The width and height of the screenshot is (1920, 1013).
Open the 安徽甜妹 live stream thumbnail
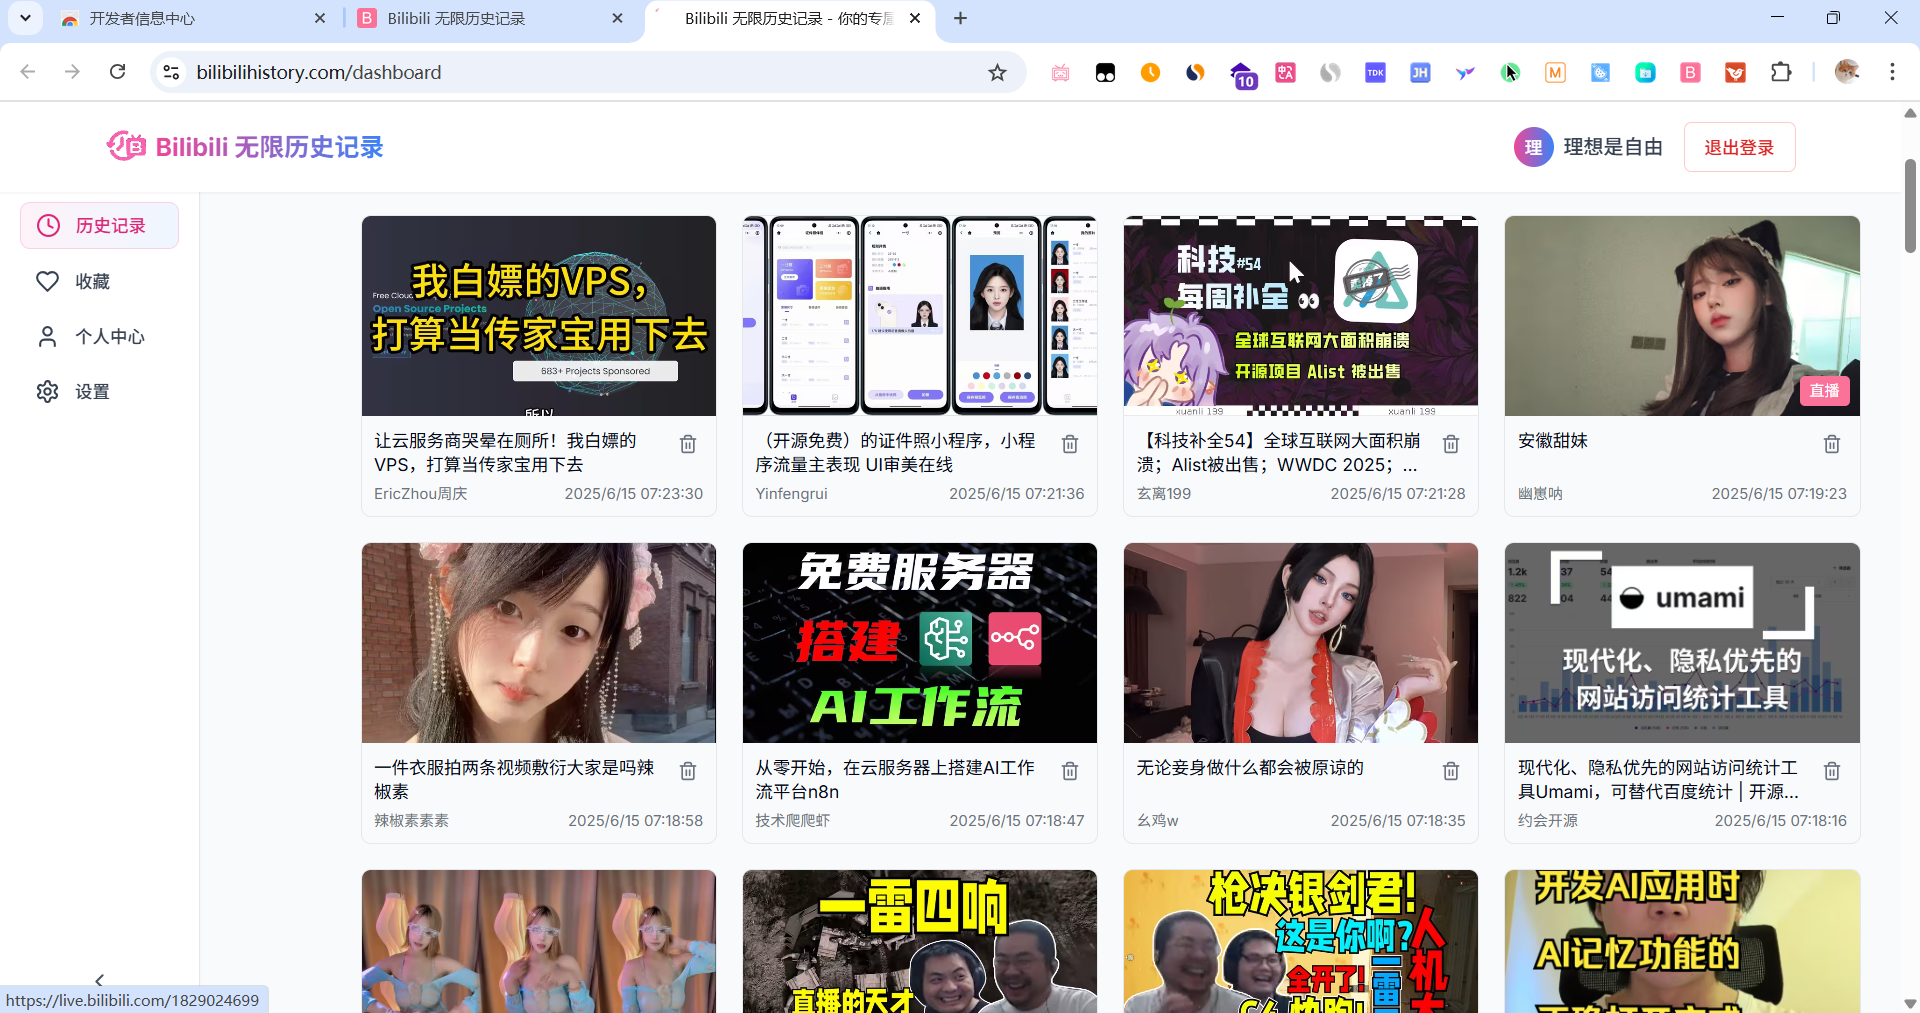1682,316
